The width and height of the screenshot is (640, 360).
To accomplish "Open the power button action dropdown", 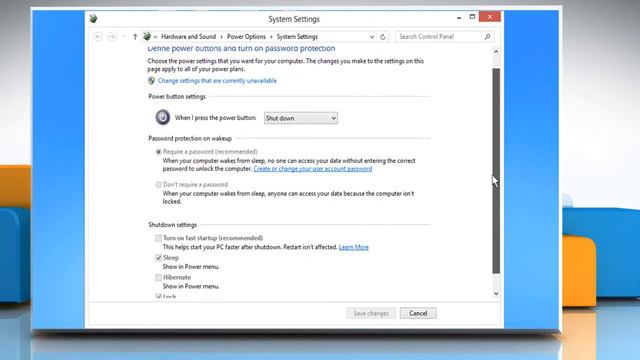I will point(301,118).
